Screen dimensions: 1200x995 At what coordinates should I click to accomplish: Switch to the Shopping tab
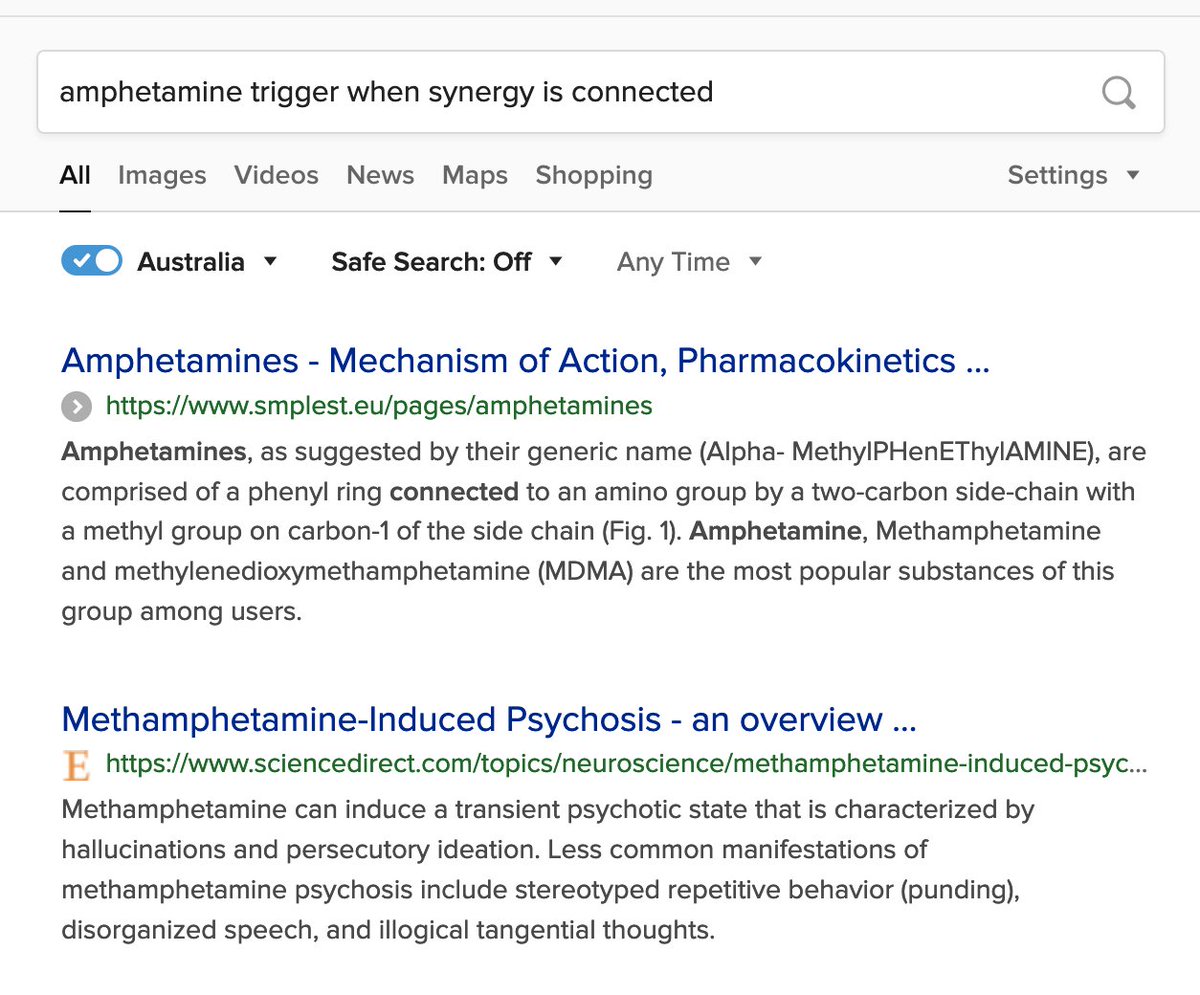point(594,175)
